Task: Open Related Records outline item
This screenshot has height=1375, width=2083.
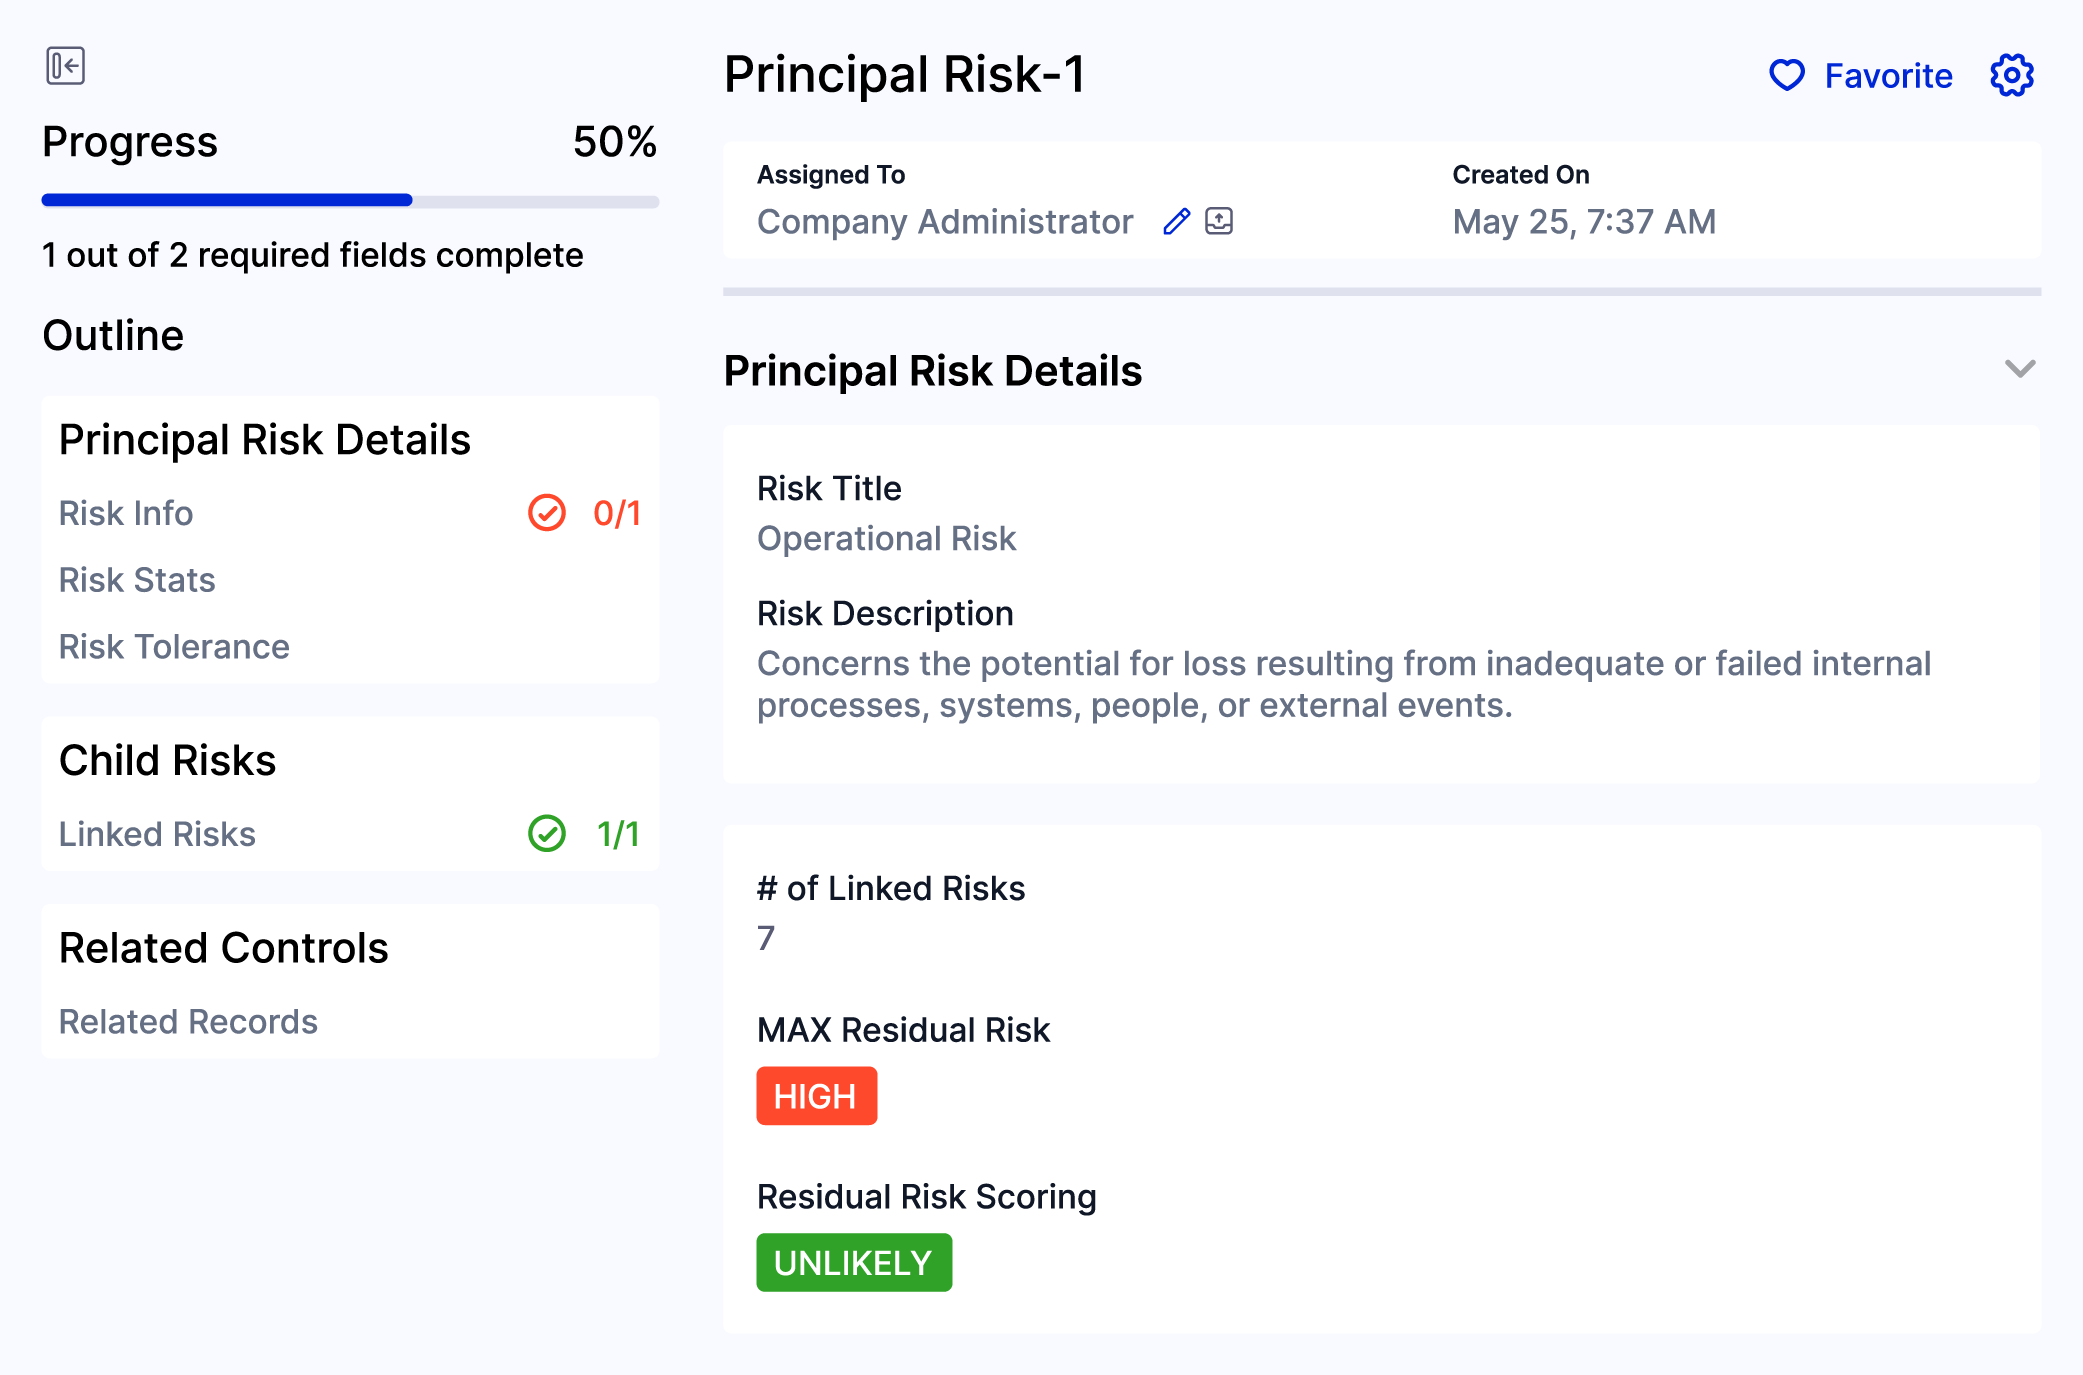Action: (x=188, y=1021)
